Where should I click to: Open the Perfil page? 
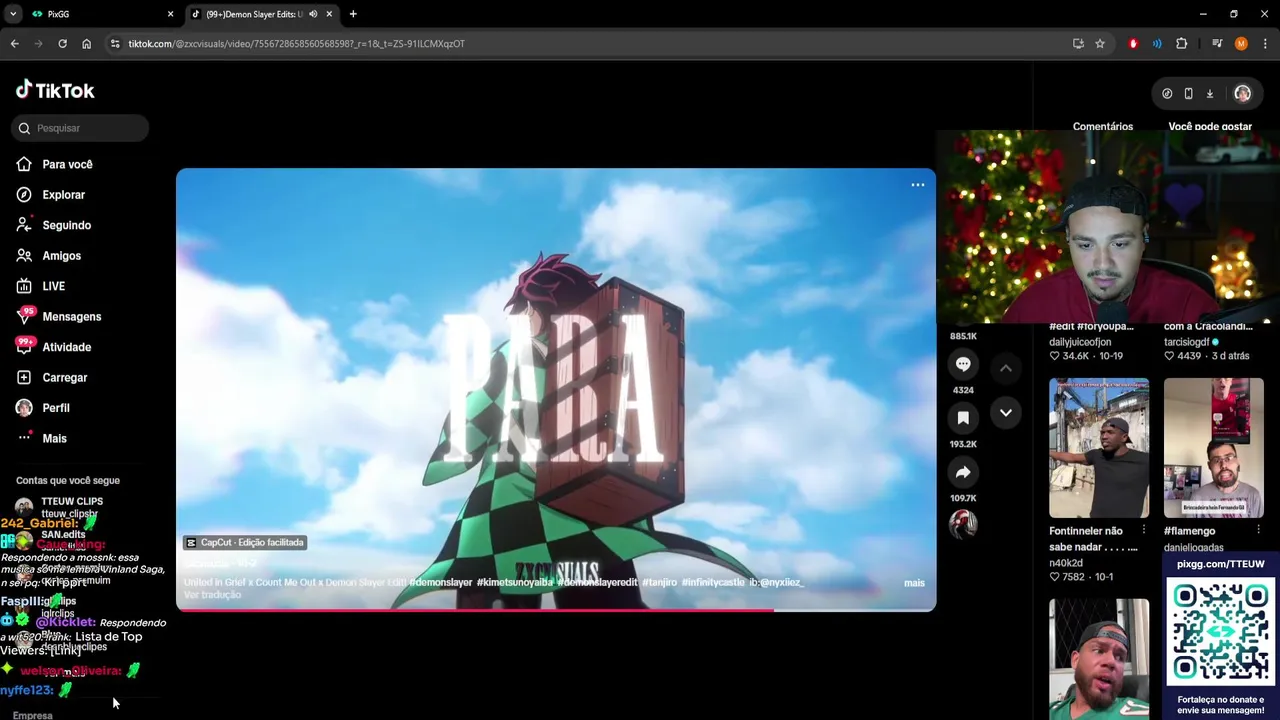tap(56, 408)
